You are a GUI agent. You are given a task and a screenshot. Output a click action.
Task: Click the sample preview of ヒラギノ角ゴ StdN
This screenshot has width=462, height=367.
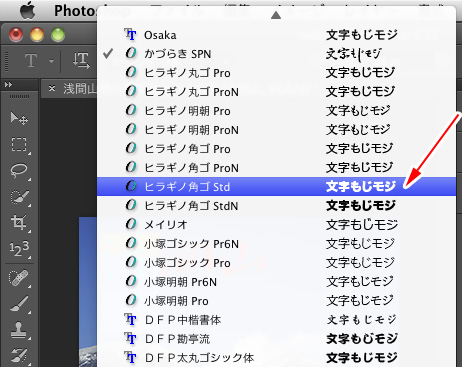[361, 206]
